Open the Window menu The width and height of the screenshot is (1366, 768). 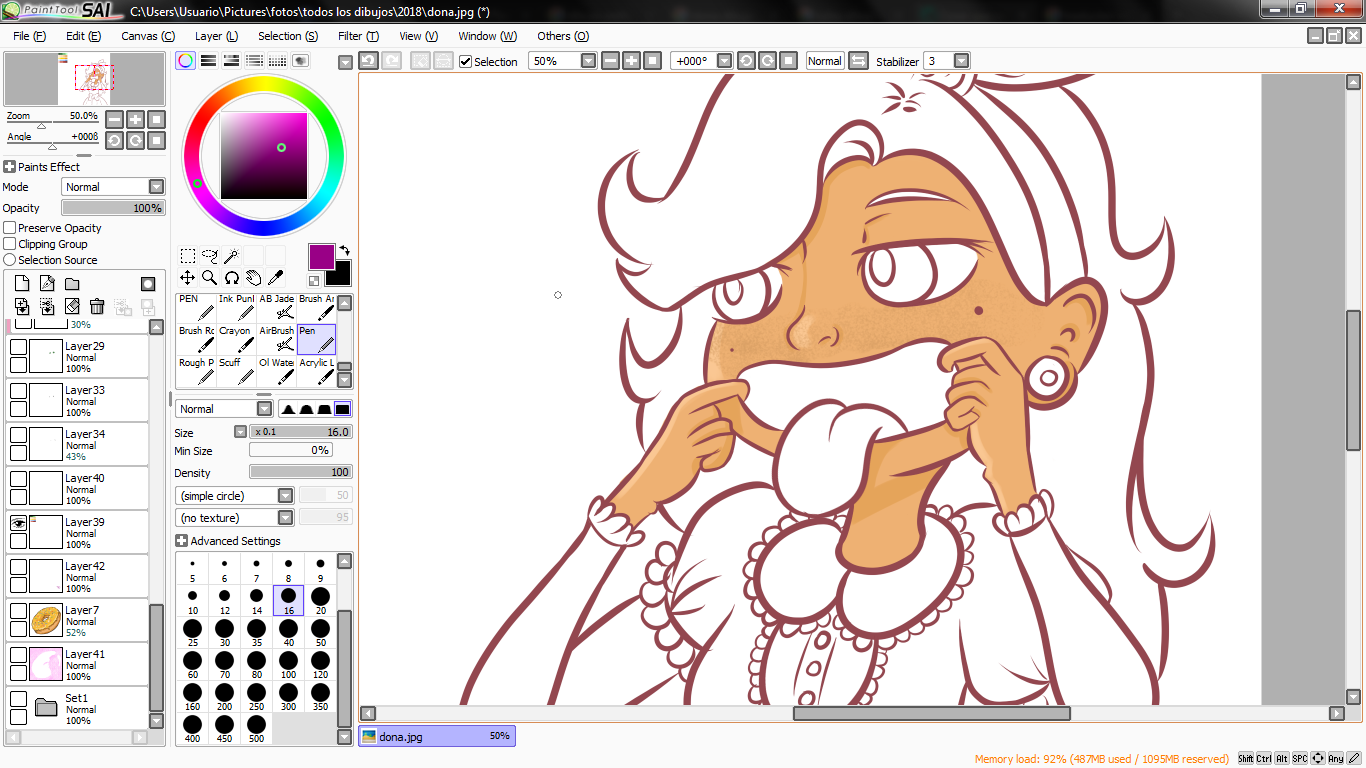(487, 36)
